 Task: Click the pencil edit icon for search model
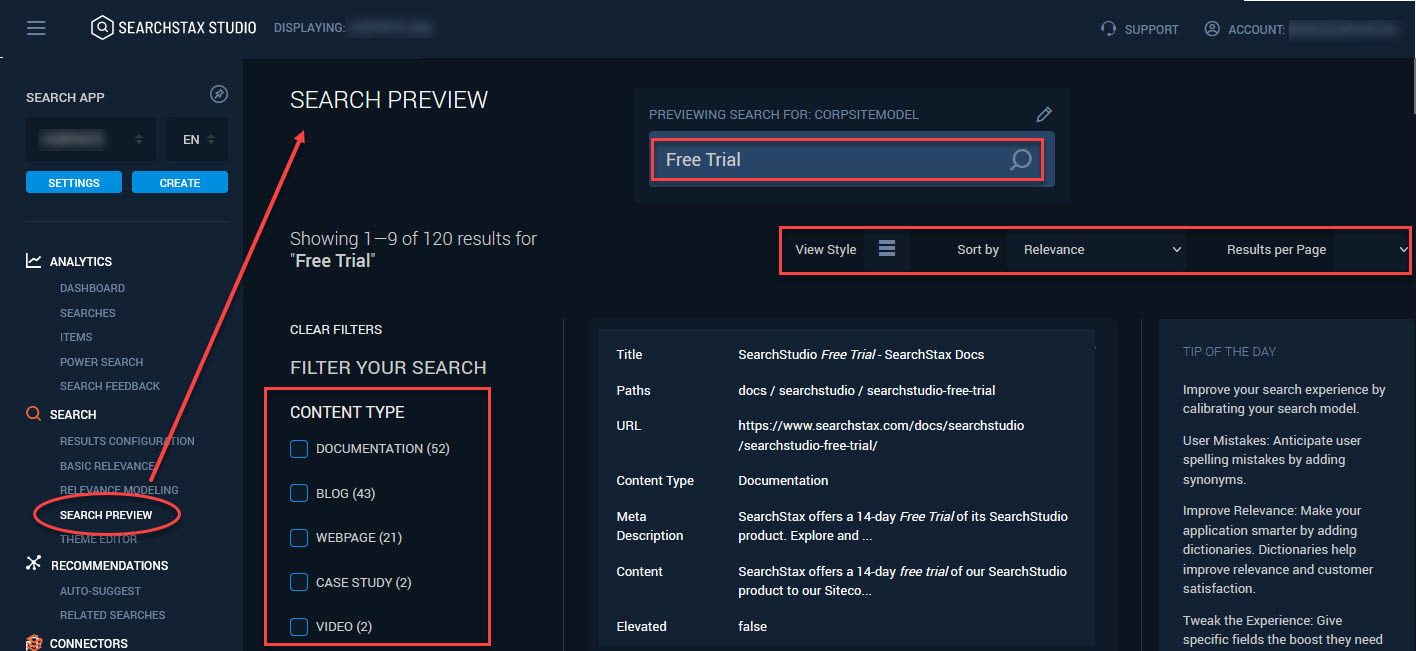point(1044,115)
